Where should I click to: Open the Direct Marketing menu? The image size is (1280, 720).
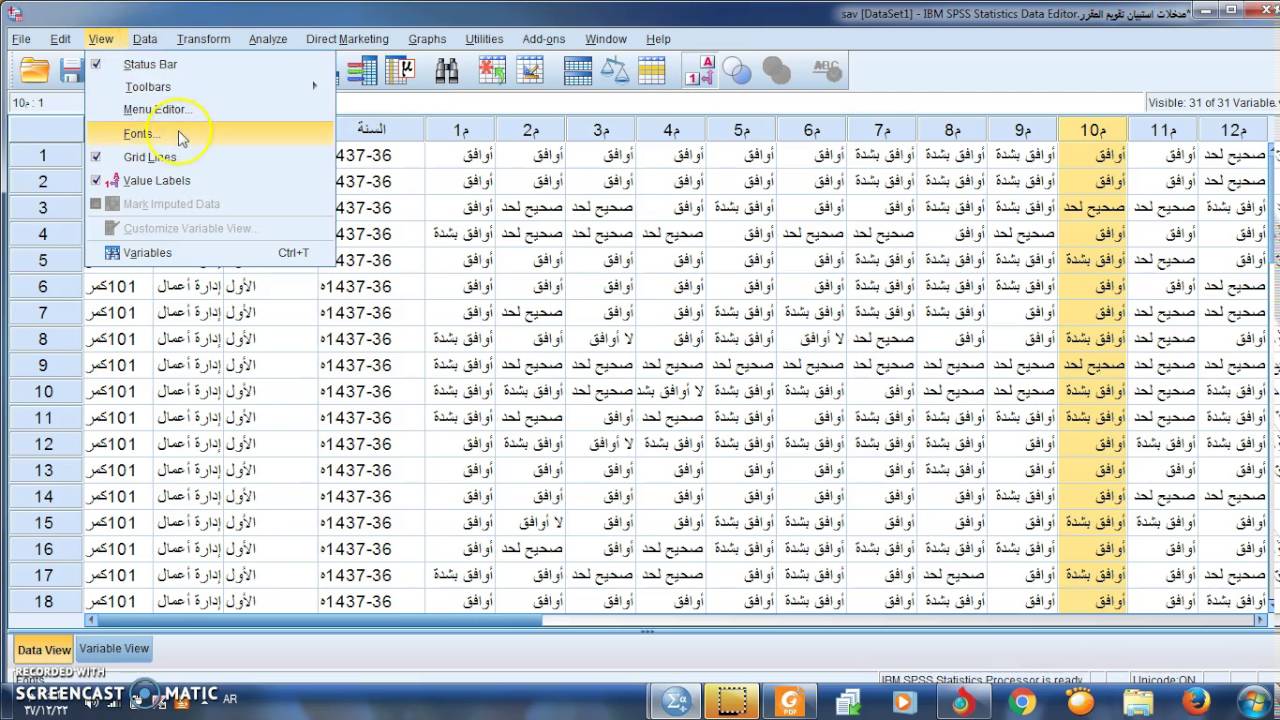[x=347, y=39]
